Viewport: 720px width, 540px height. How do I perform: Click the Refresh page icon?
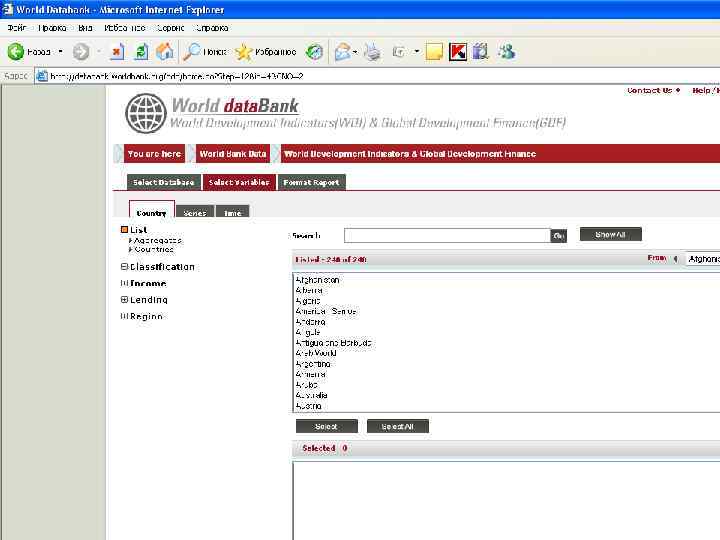point(141,51)
